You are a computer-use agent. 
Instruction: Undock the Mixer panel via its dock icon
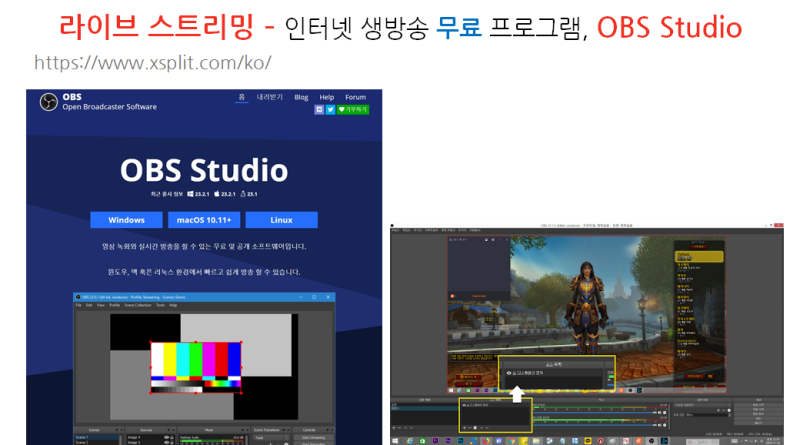coord(243,430)
